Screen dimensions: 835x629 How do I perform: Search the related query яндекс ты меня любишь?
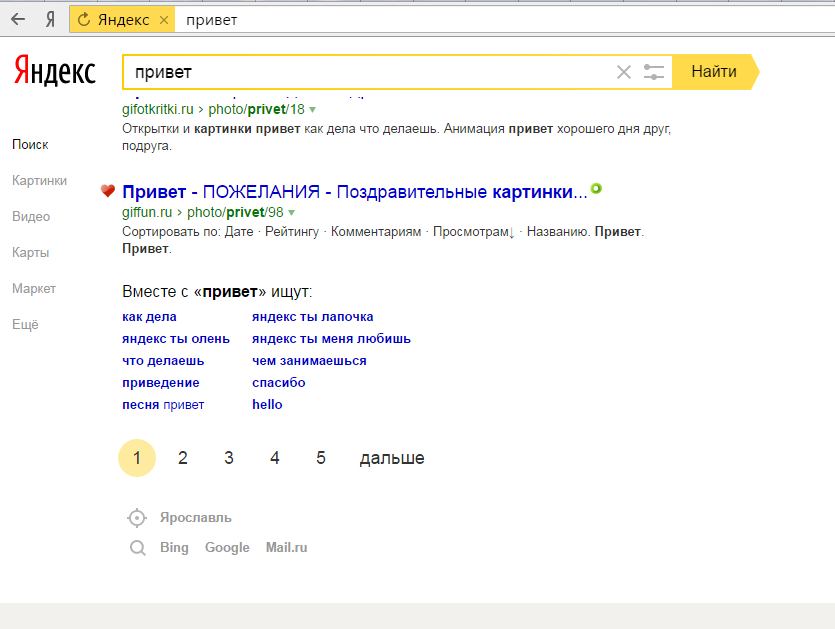tap(331, 339)
